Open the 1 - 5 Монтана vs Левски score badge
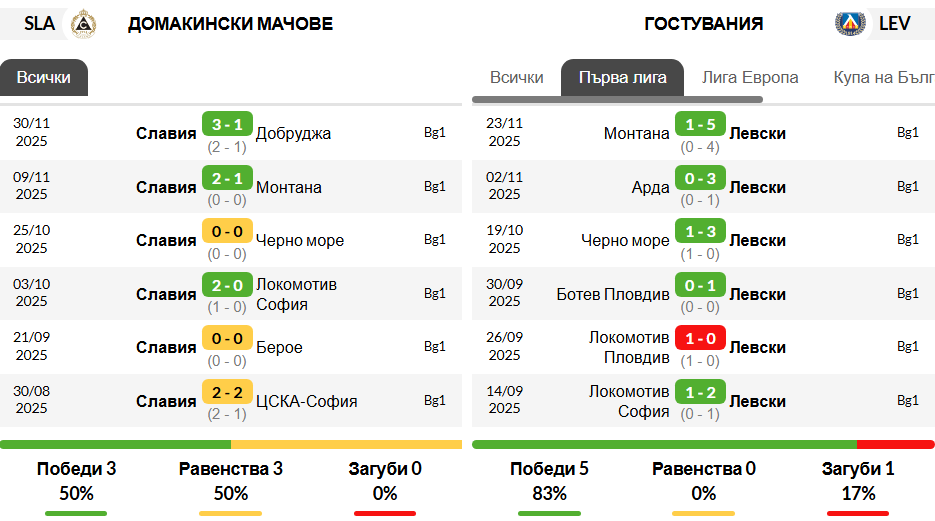The height and width of the screenshot is (521, 935). 700,124
